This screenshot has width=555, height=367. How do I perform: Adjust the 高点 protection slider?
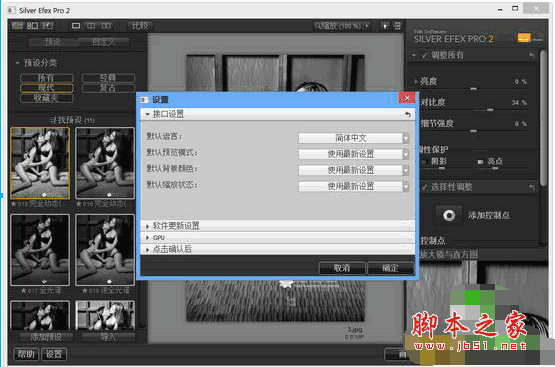[495, 168]
